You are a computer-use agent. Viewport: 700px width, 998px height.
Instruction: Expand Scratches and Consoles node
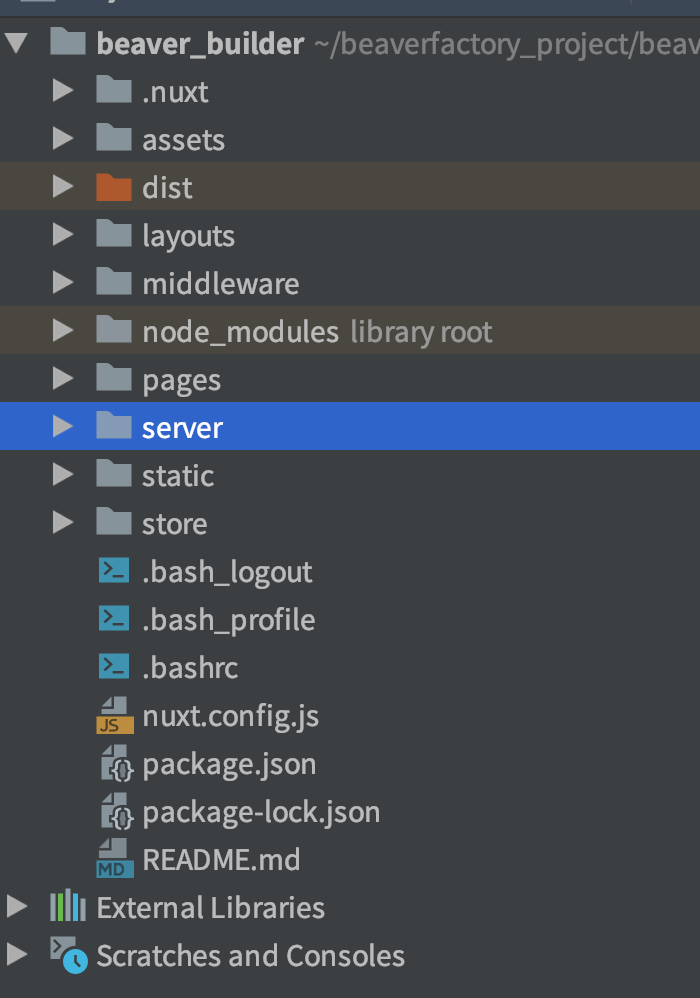[17, 955]
